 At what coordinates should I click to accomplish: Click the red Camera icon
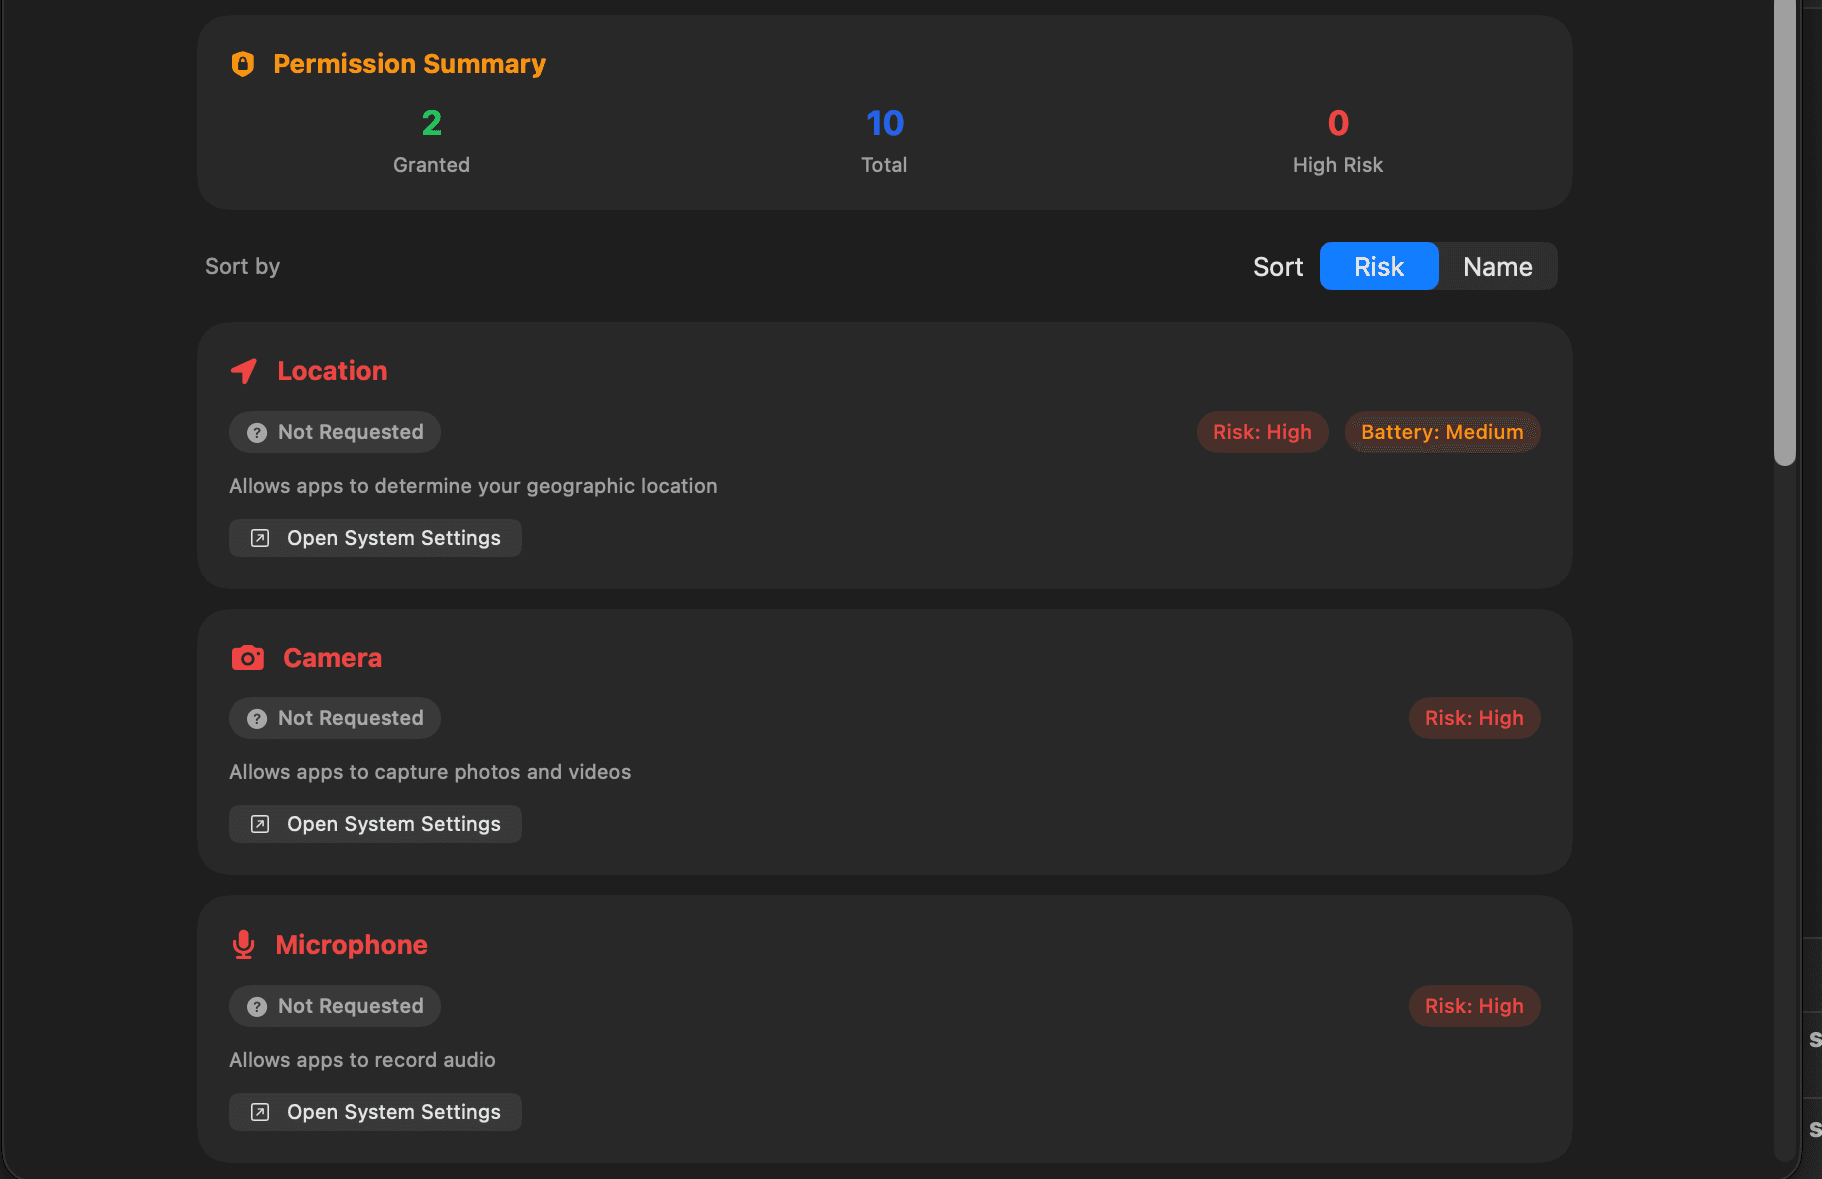(x=248, y=658)
